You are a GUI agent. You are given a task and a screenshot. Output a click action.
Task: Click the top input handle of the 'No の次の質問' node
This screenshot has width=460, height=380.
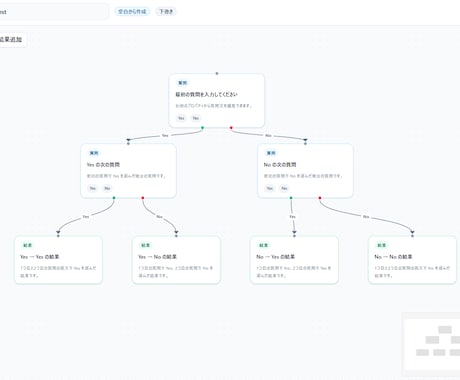[305, 143]
